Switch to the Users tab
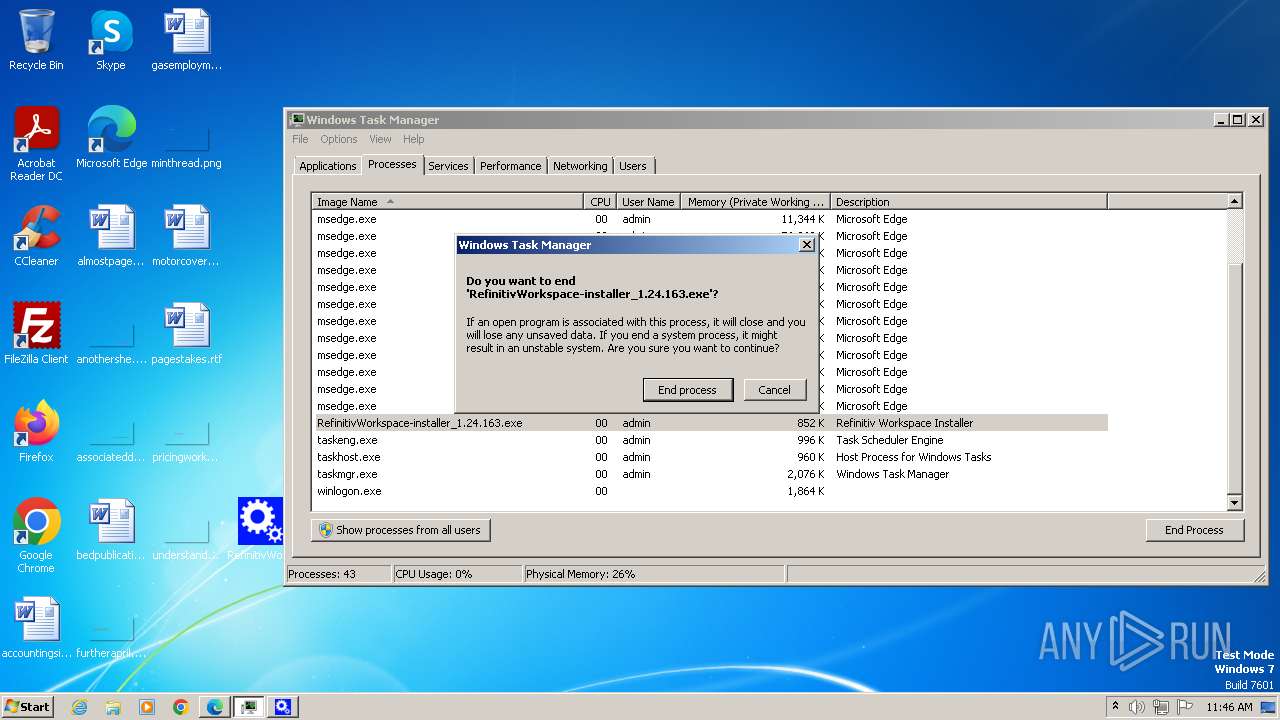 coord(633,166)
